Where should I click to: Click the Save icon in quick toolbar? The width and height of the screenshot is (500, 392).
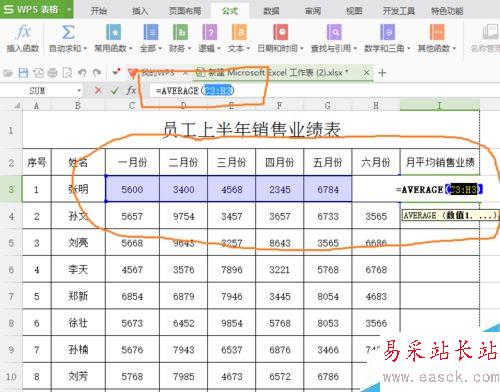pos(23,73)
